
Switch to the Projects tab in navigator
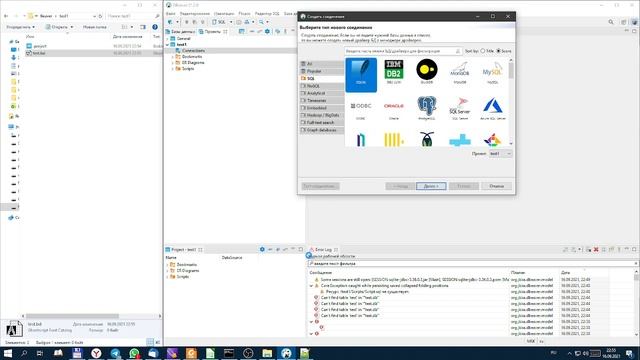(x=213, y=31)
